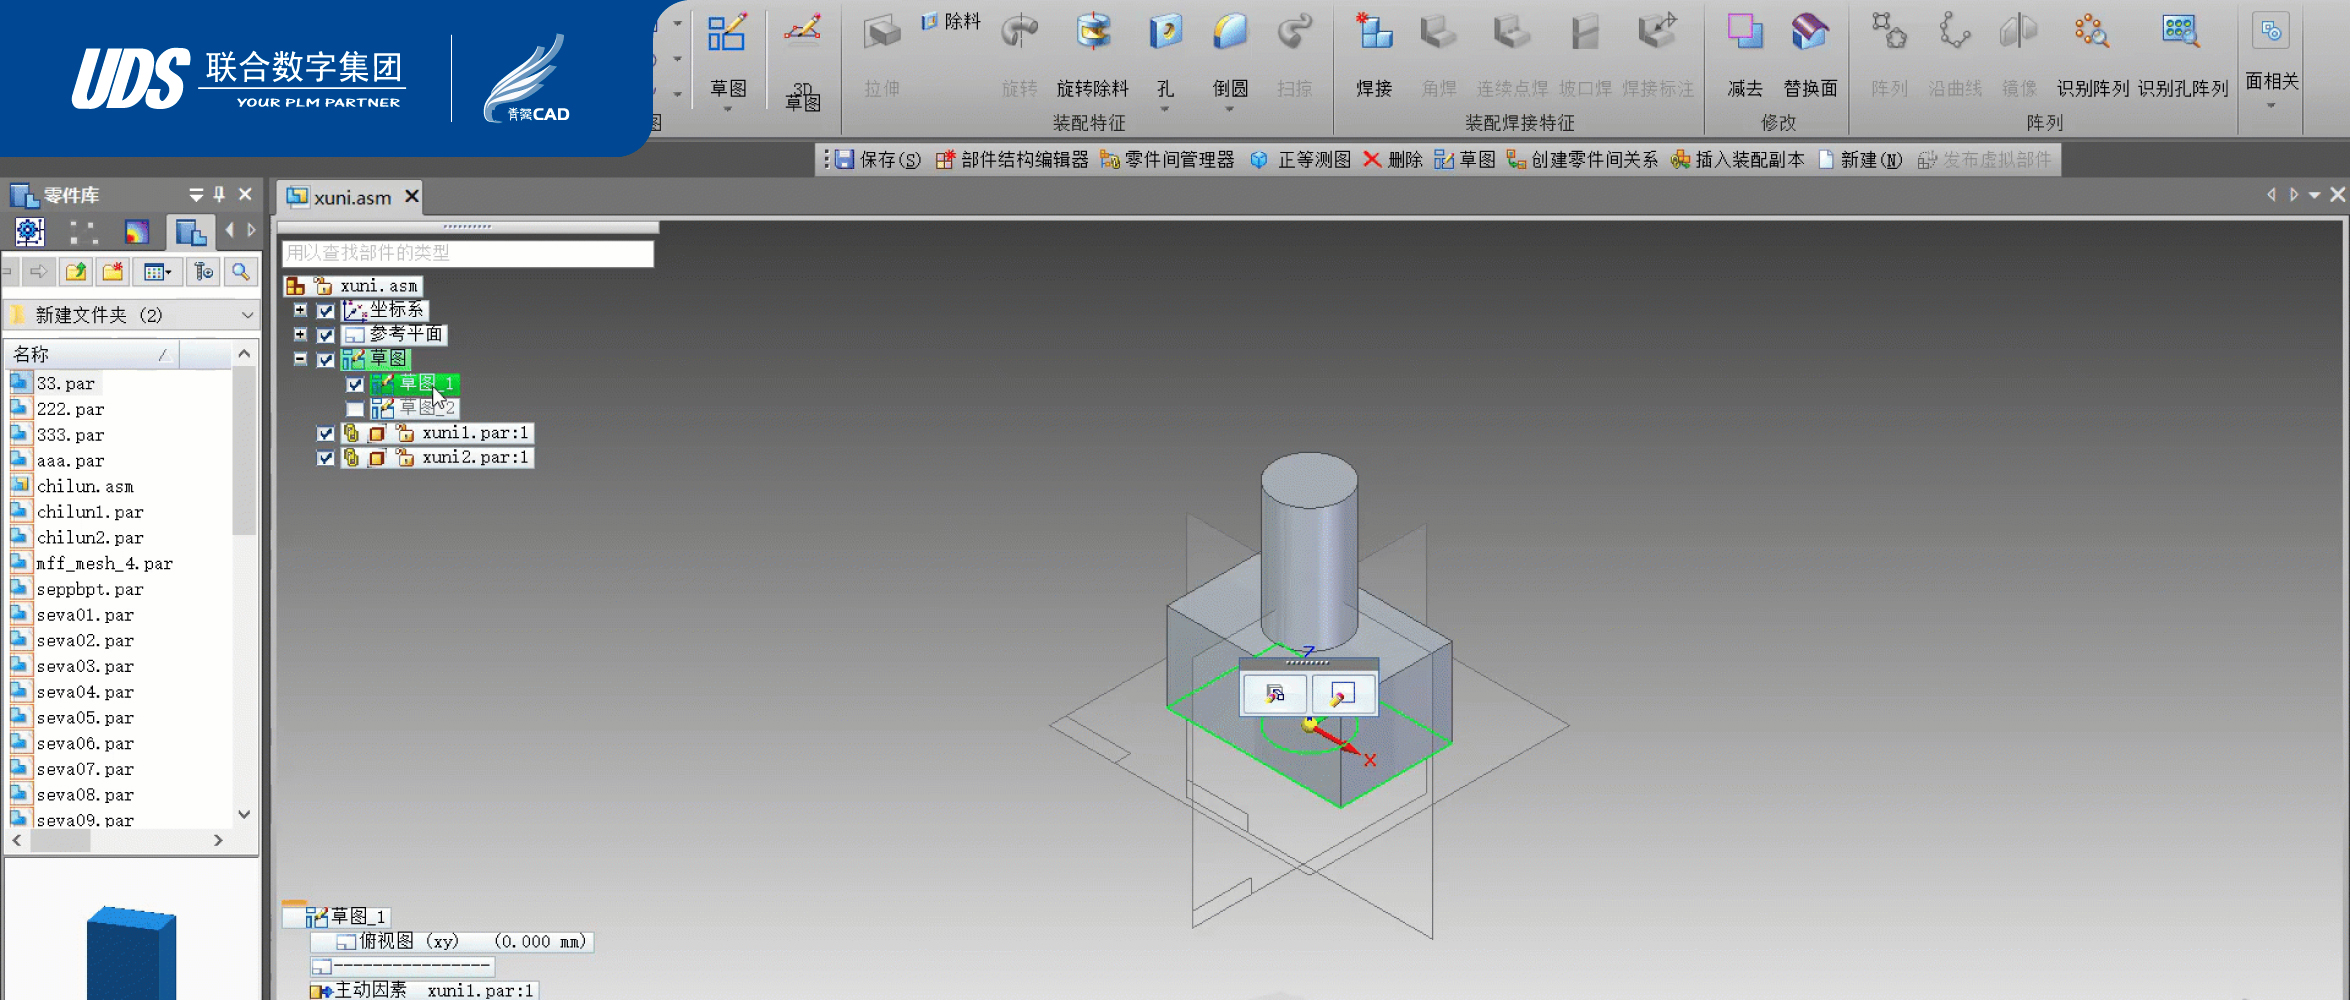This screenshot has width=2350, height=1000.
Task: Collapse the 草图 tree node
Action: [x=300, y=359]
